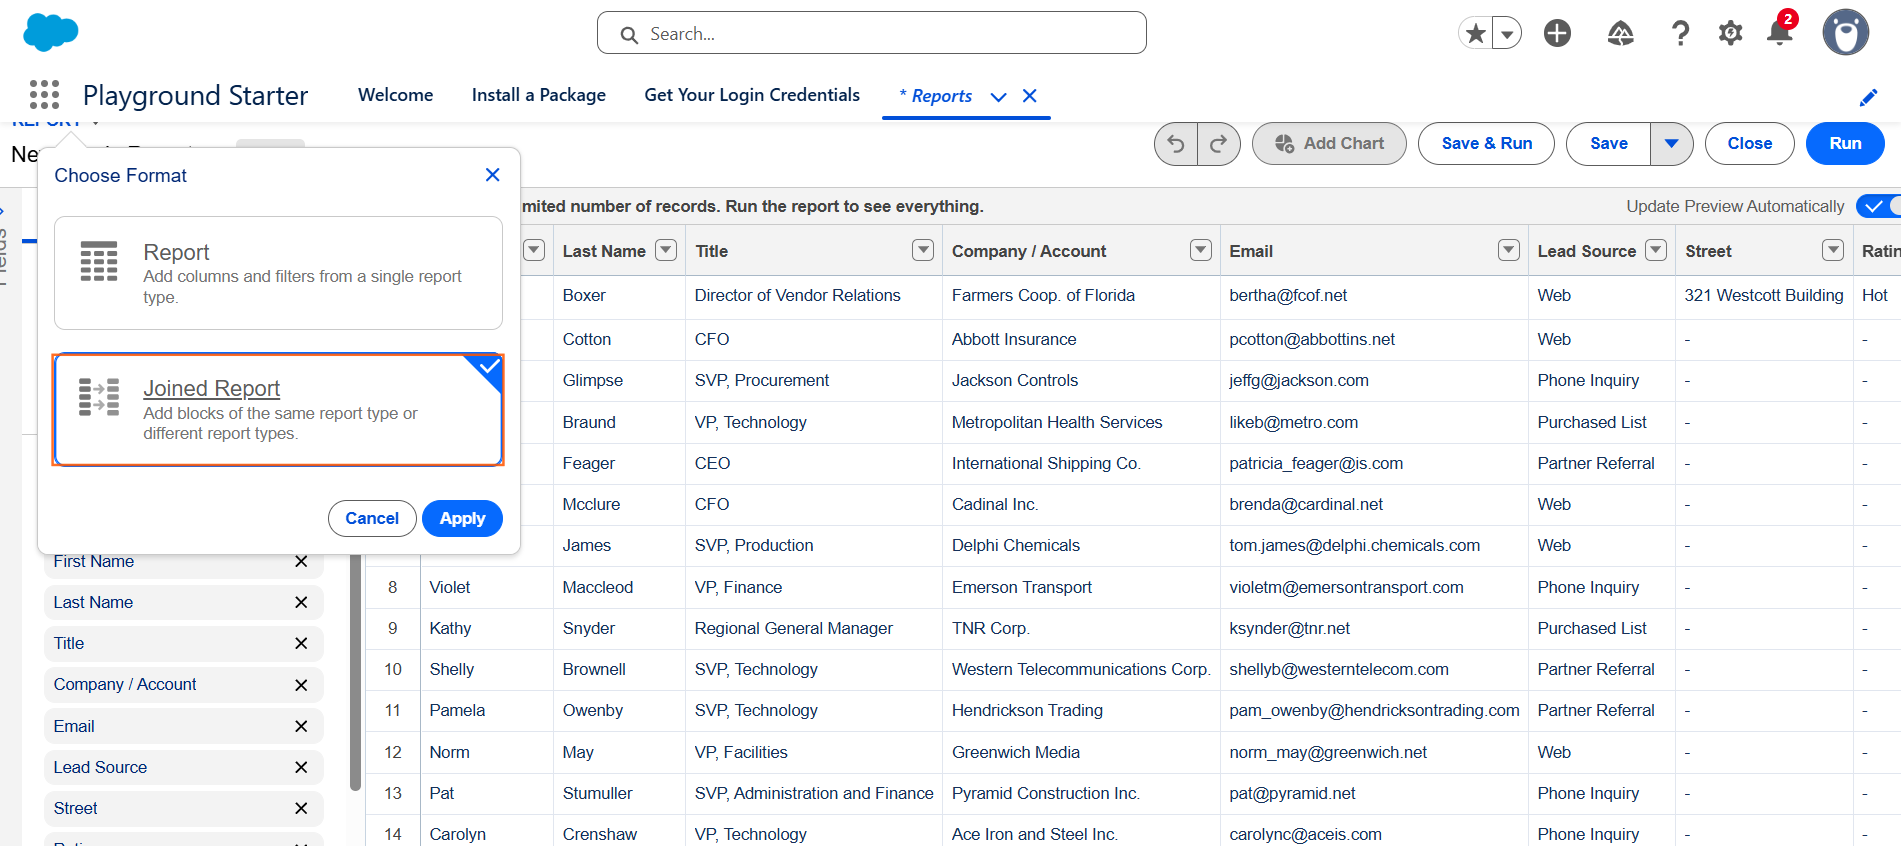Open Get Your Login Credentials tab
Viewport: 1901px width, 846px height.
coord(752,95)
